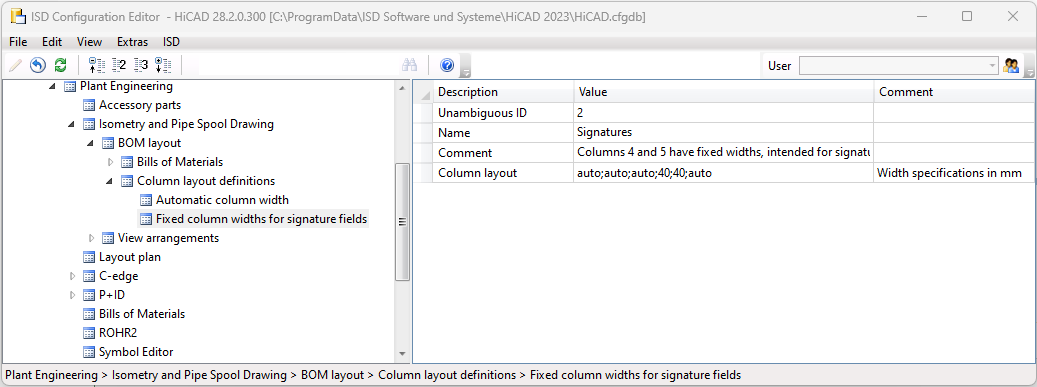Click the table icon beside Accessory parts

click(x=89, y=105)
